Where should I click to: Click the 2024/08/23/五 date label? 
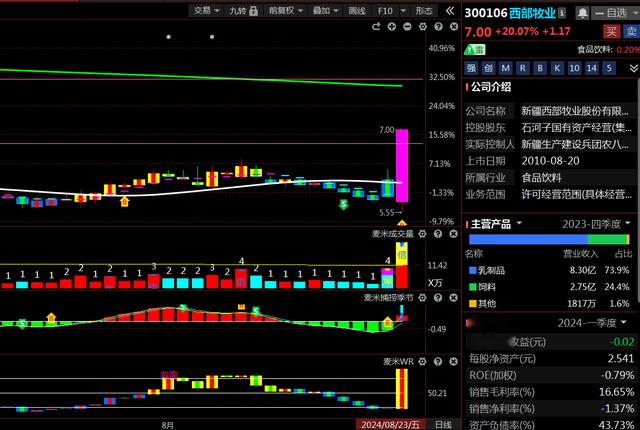pos(390,425)
